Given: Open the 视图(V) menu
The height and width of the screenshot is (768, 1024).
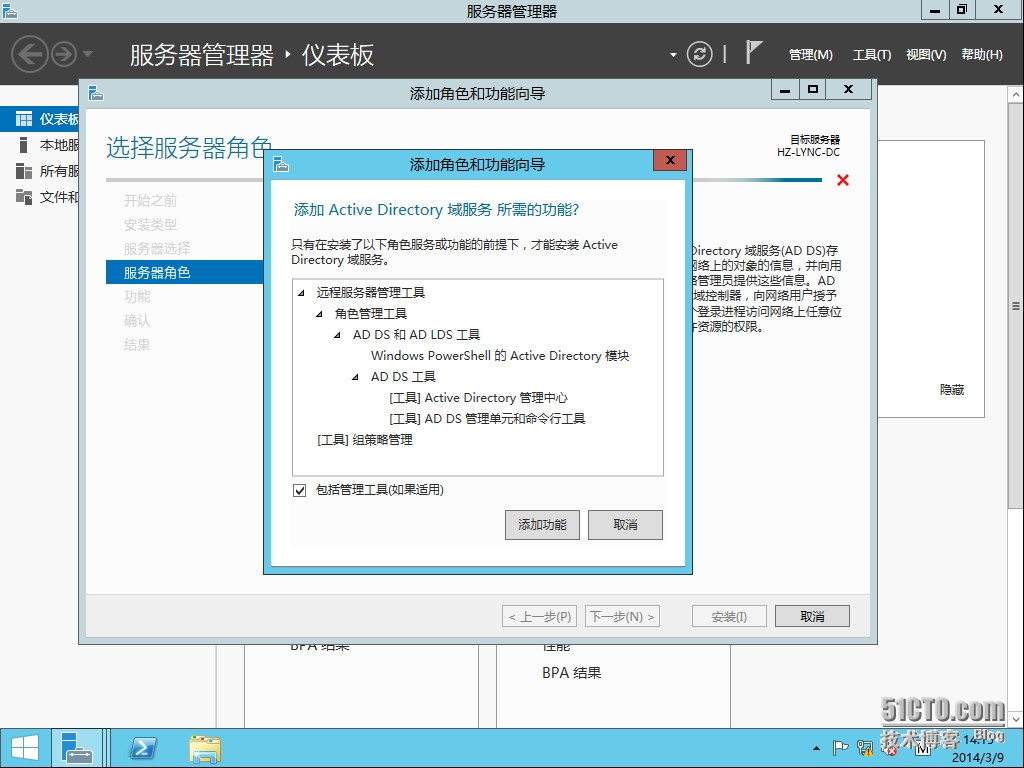Looking at the screenshot, I should pos(926,55).
